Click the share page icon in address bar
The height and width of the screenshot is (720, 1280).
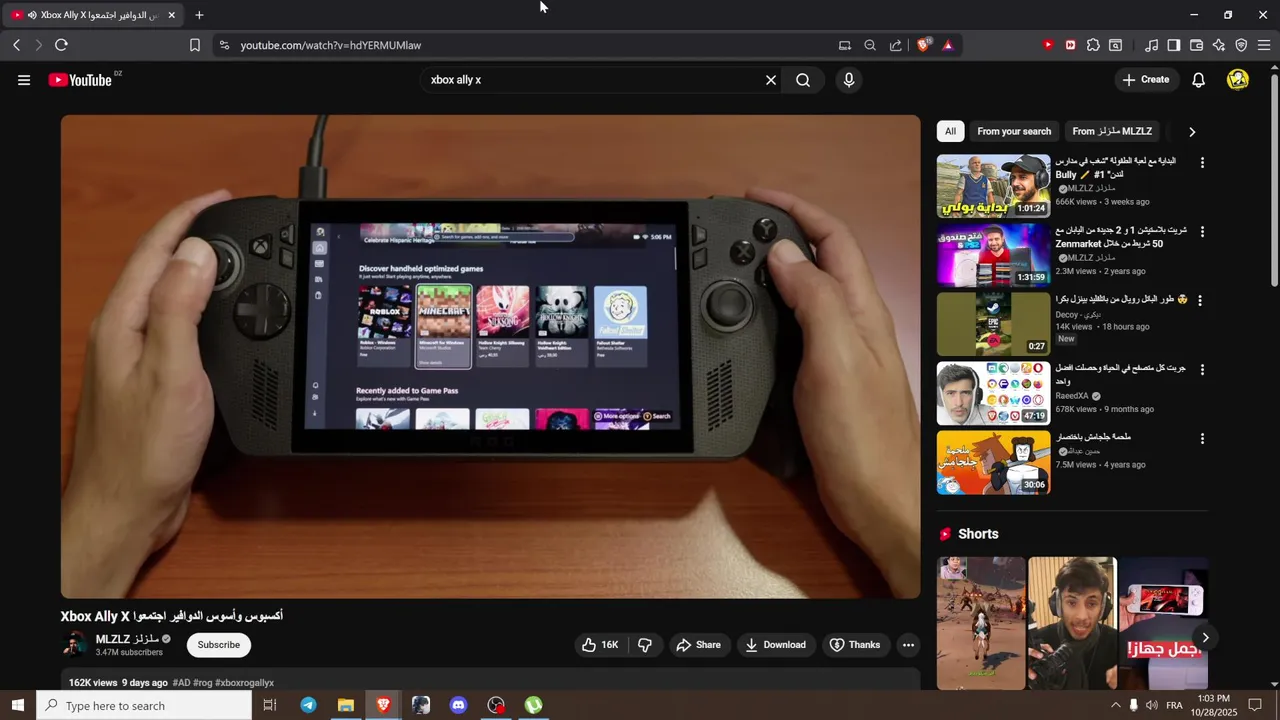pyautogui.click(x=895, y=45)
